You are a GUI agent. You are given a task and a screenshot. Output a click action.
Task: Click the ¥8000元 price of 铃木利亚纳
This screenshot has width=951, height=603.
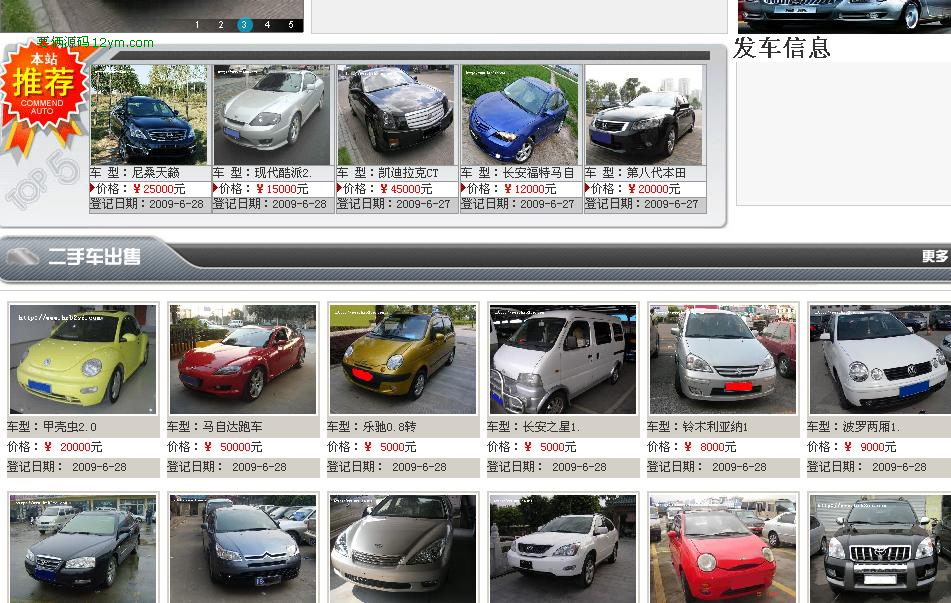point(710,447)
